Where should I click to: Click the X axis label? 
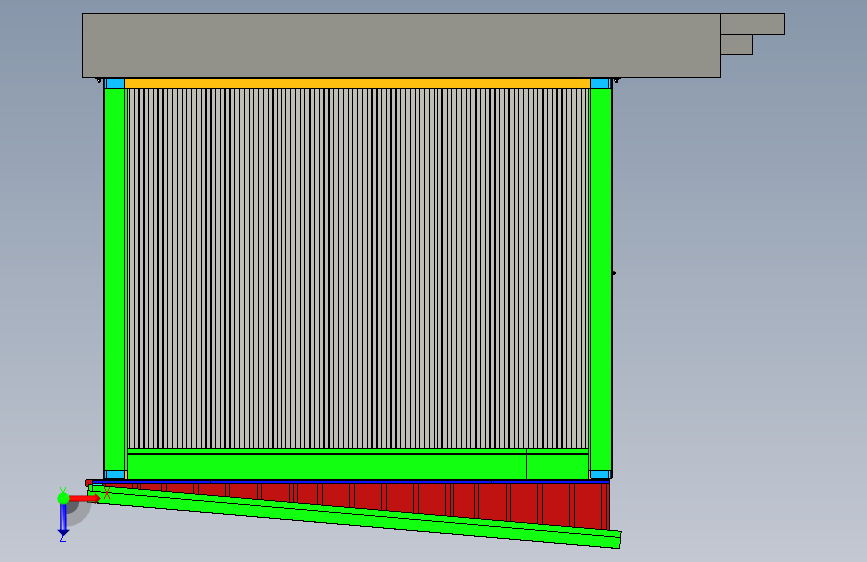[x=107, y=493]
